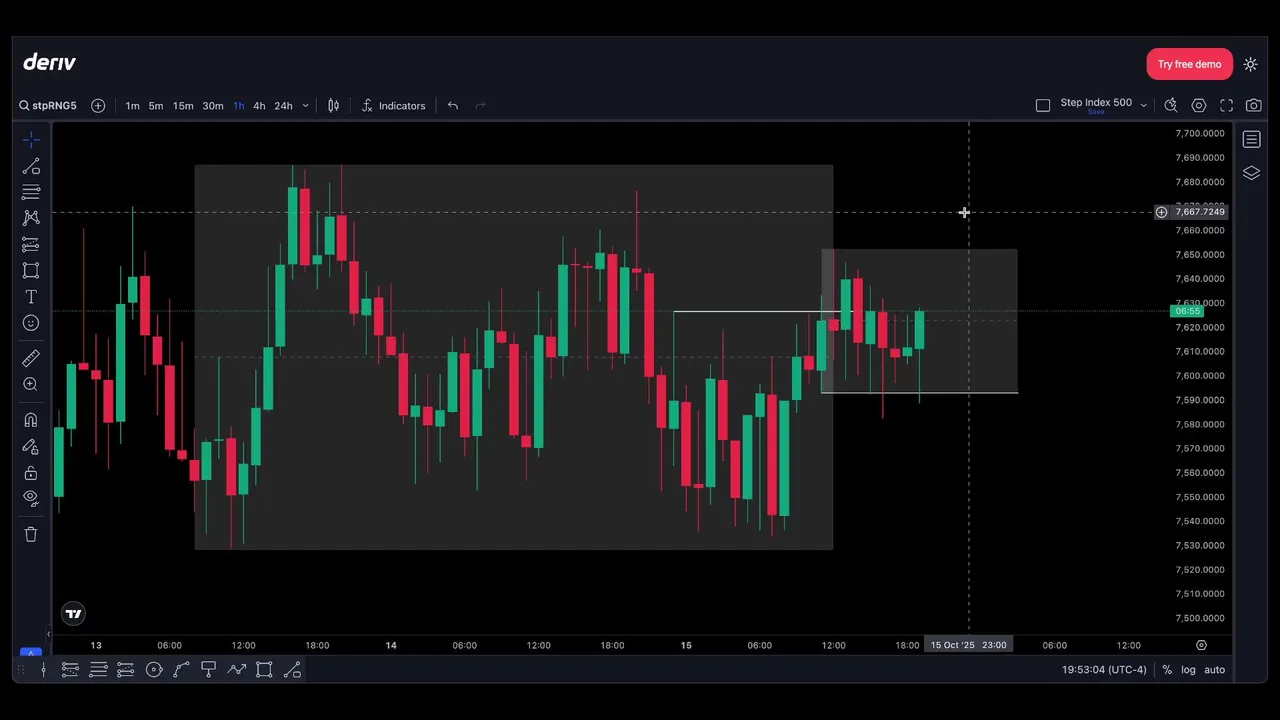Image resolution: width=1280 pixels, height=720 pixels.
Task: Select curve tool in favorites toolbar
Action: pyautogui.click(x=181, y=670)
